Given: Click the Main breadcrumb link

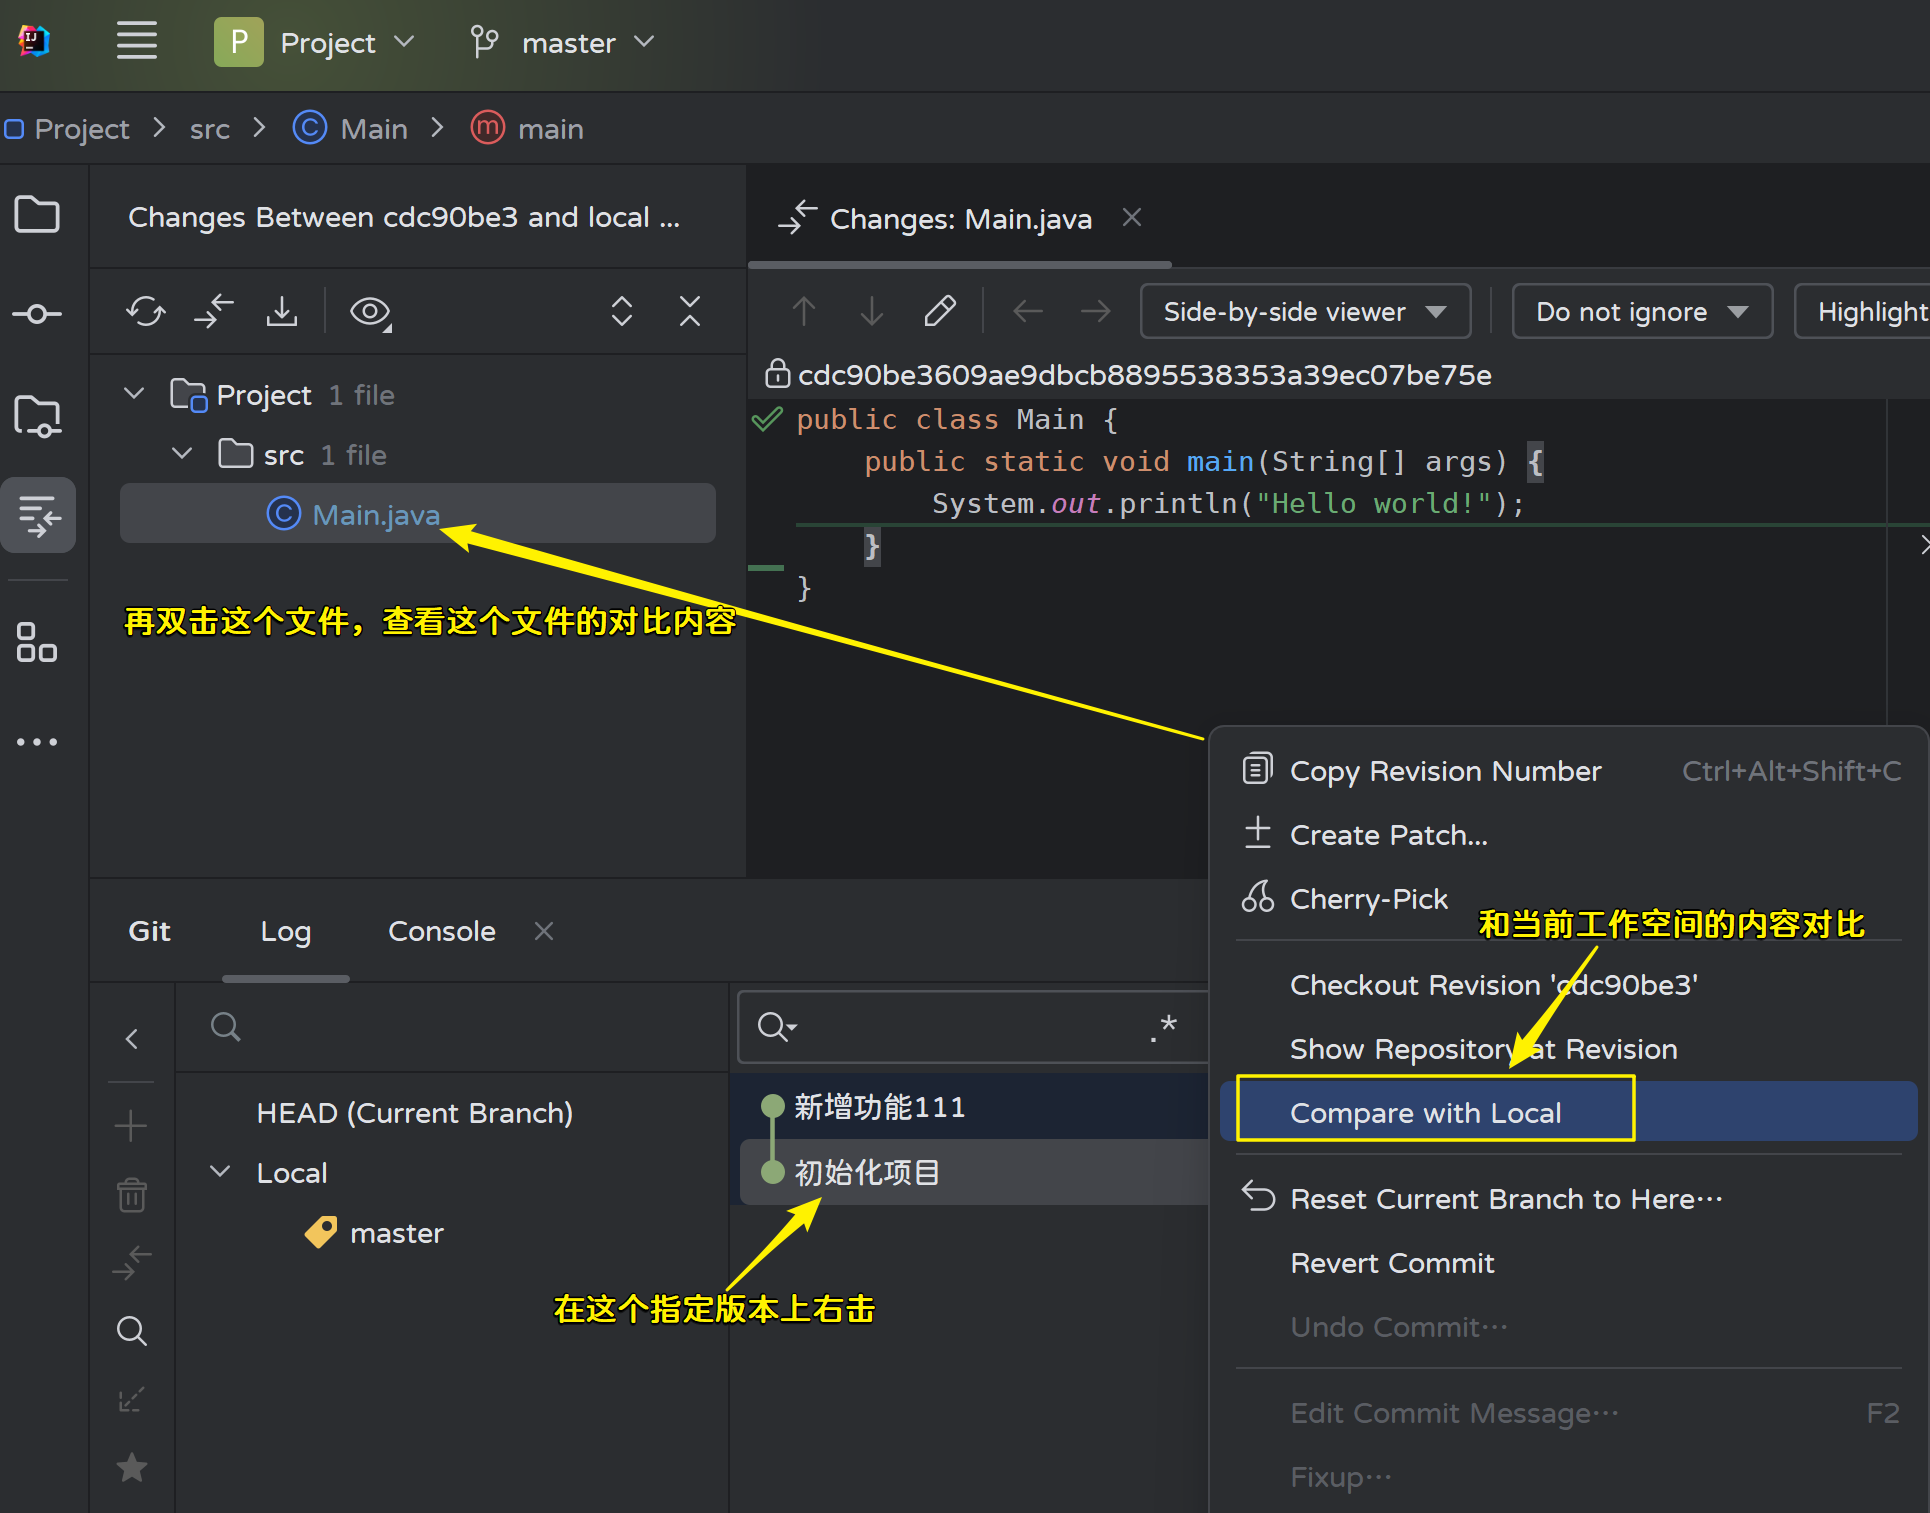Looking at the screenshot, I should coord(373,129).
